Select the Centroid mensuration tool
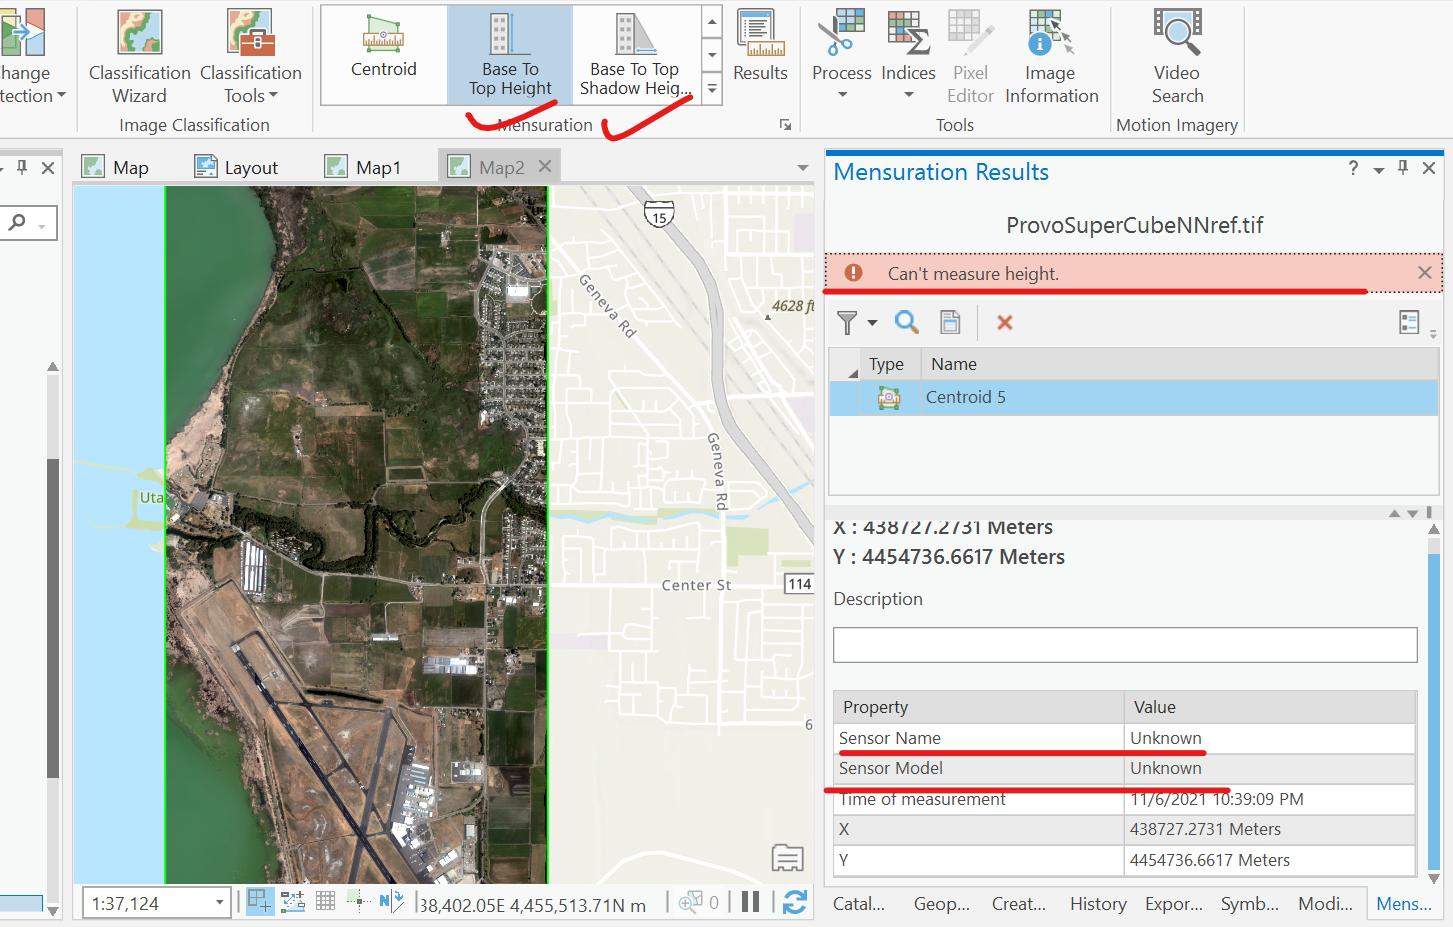Viewport: 1453px width, 927px height. tap(383, 52)
